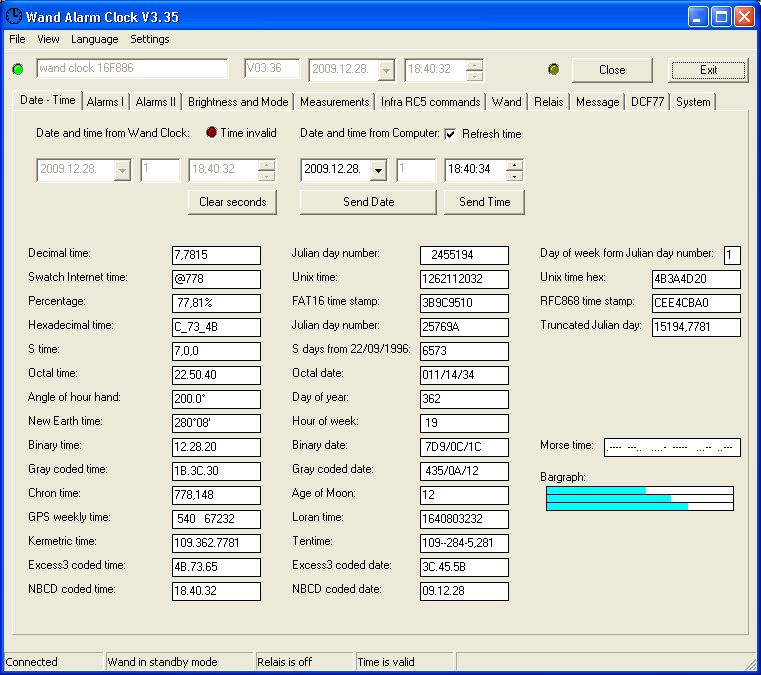761x675 pixels.
Task: Open the computer date dropdown
Action: pyautogui.click(x=378, y=170)
